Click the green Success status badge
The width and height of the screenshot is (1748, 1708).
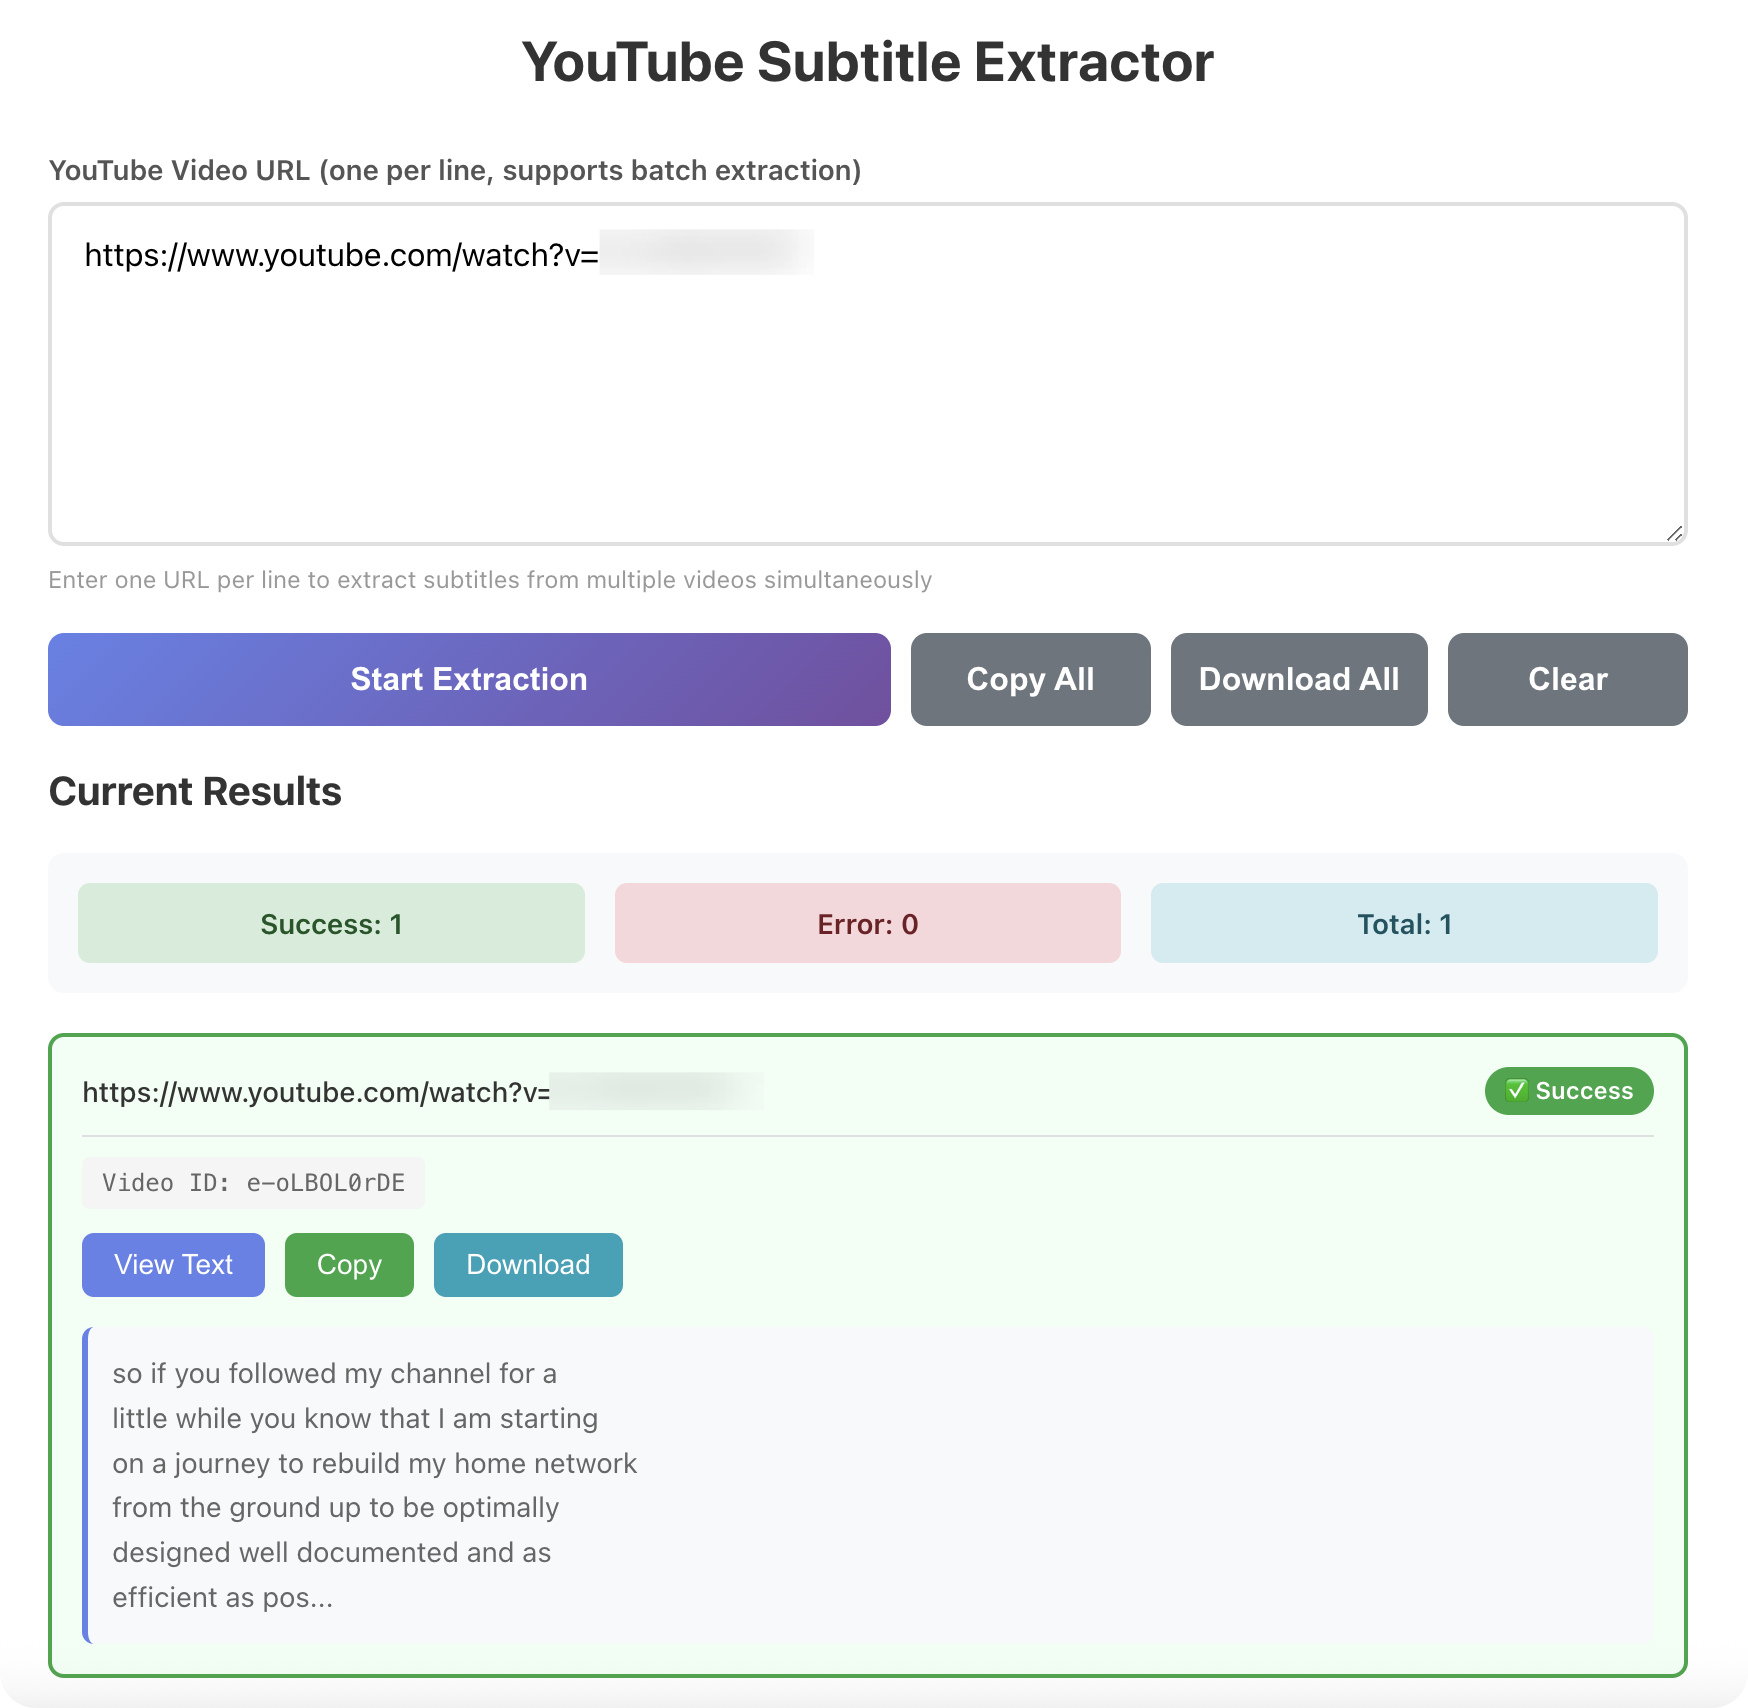click(x=1568, y=1091)
